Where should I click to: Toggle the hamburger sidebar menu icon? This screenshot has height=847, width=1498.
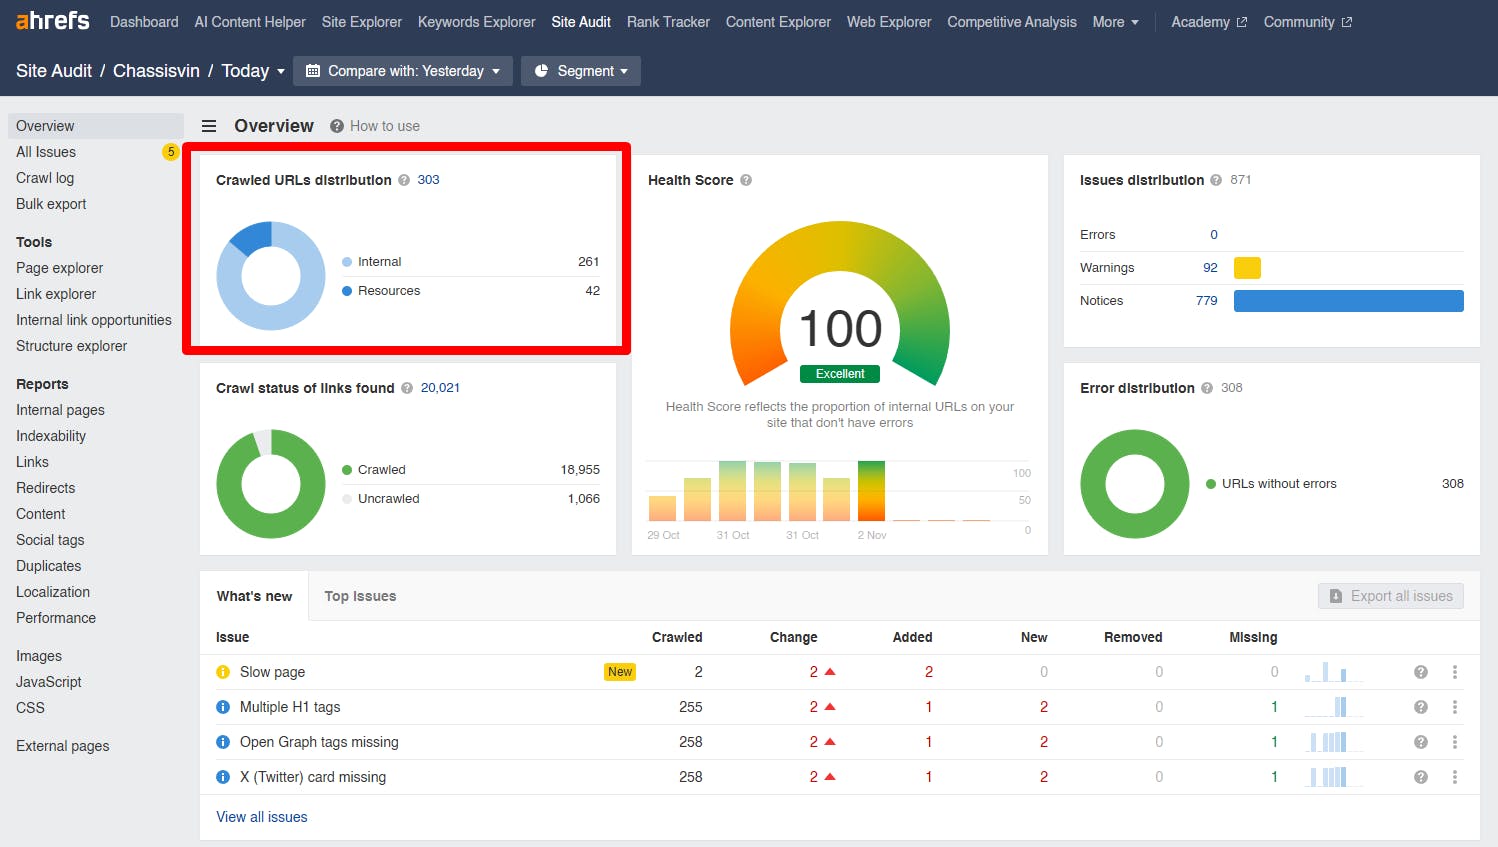pos(209,126)
